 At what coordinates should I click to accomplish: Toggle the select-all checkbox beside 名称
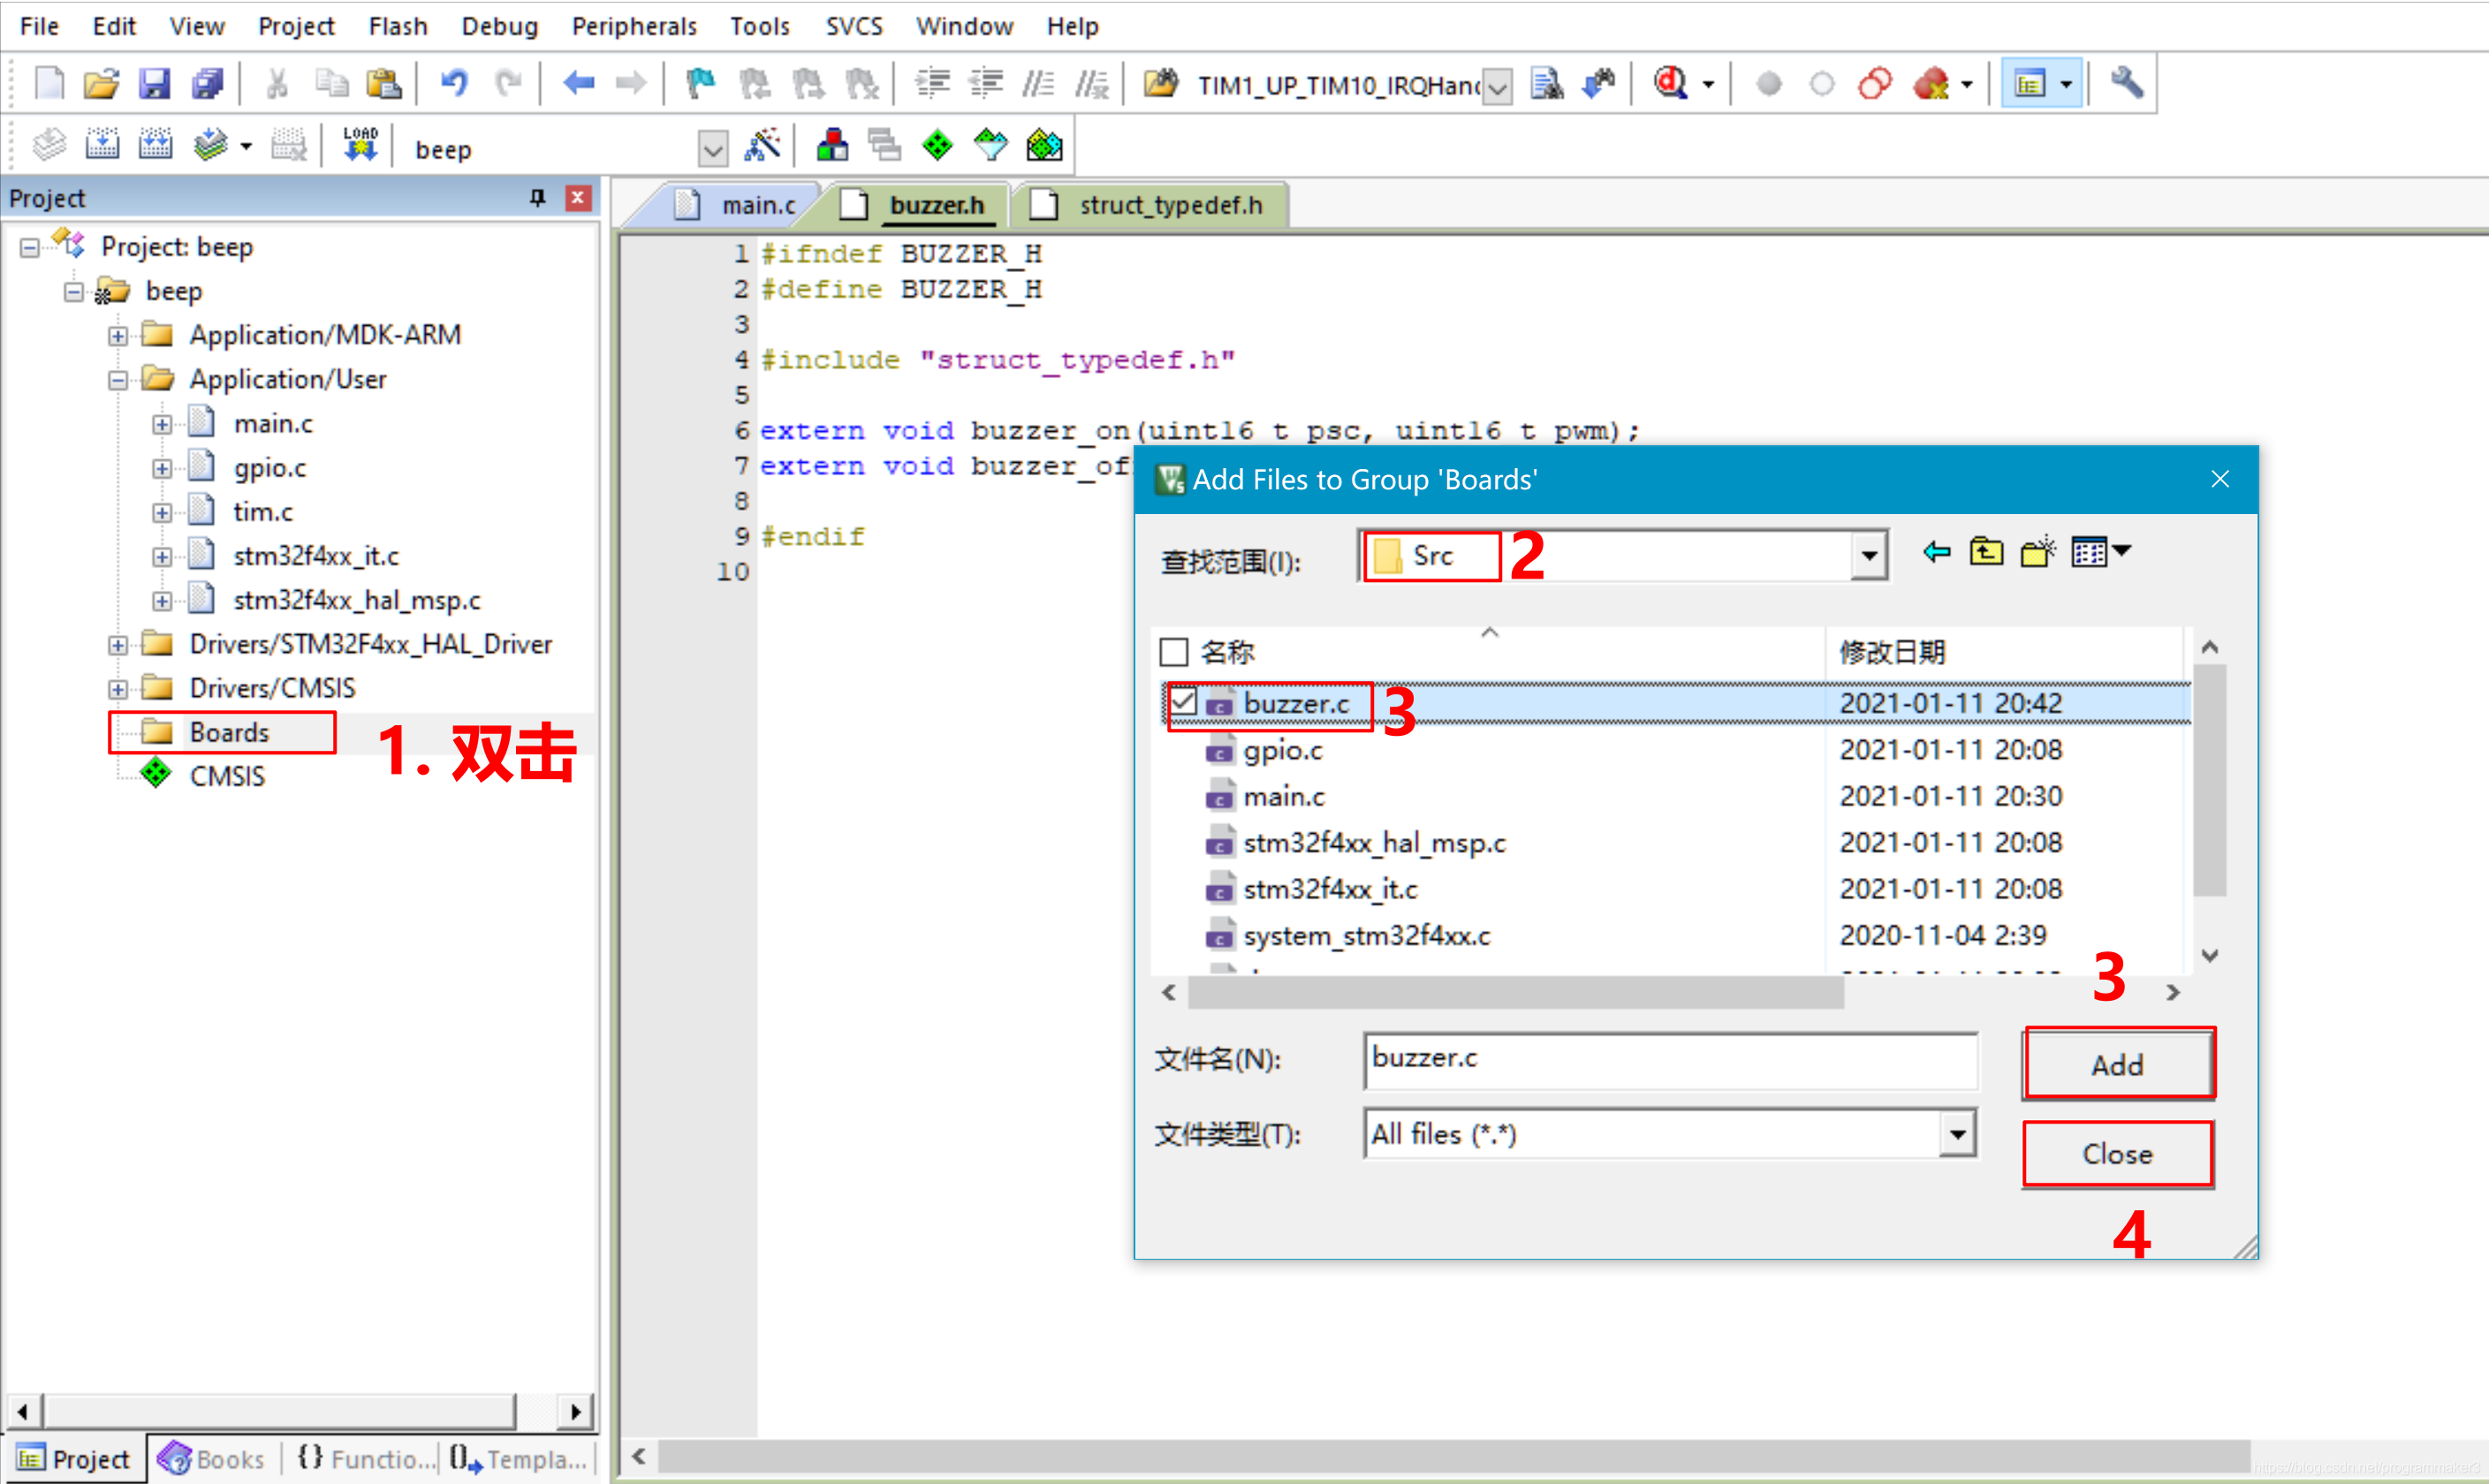click(x=1173, y=652)
